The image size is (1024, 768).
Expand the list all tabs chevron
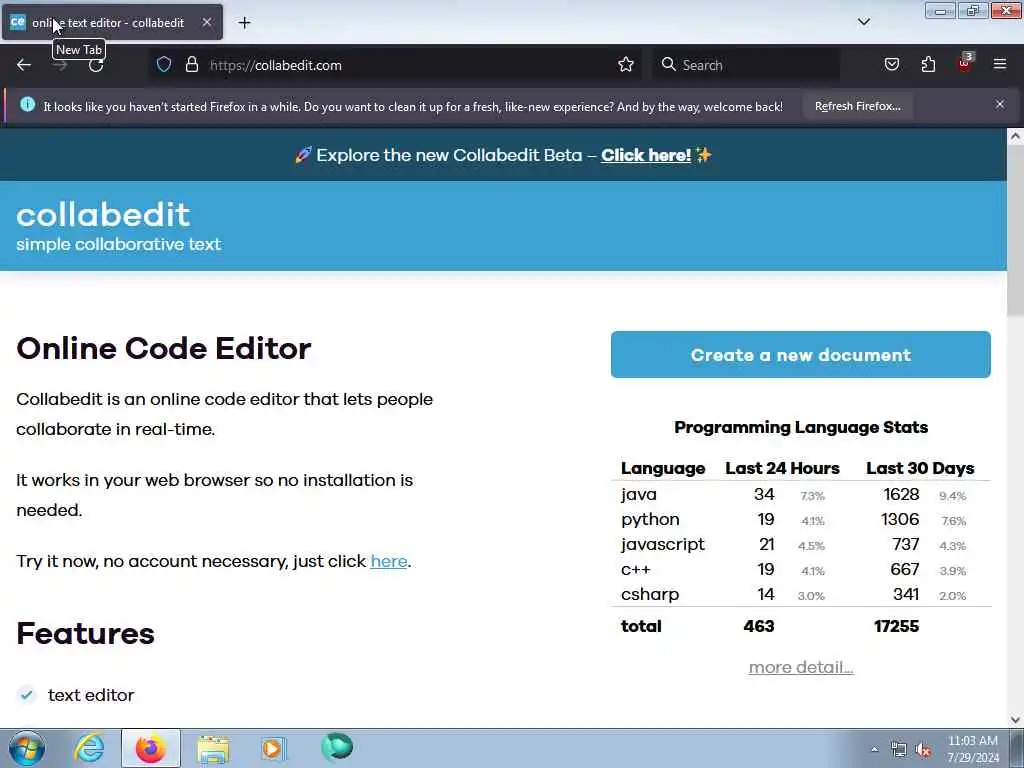[863, 22]
